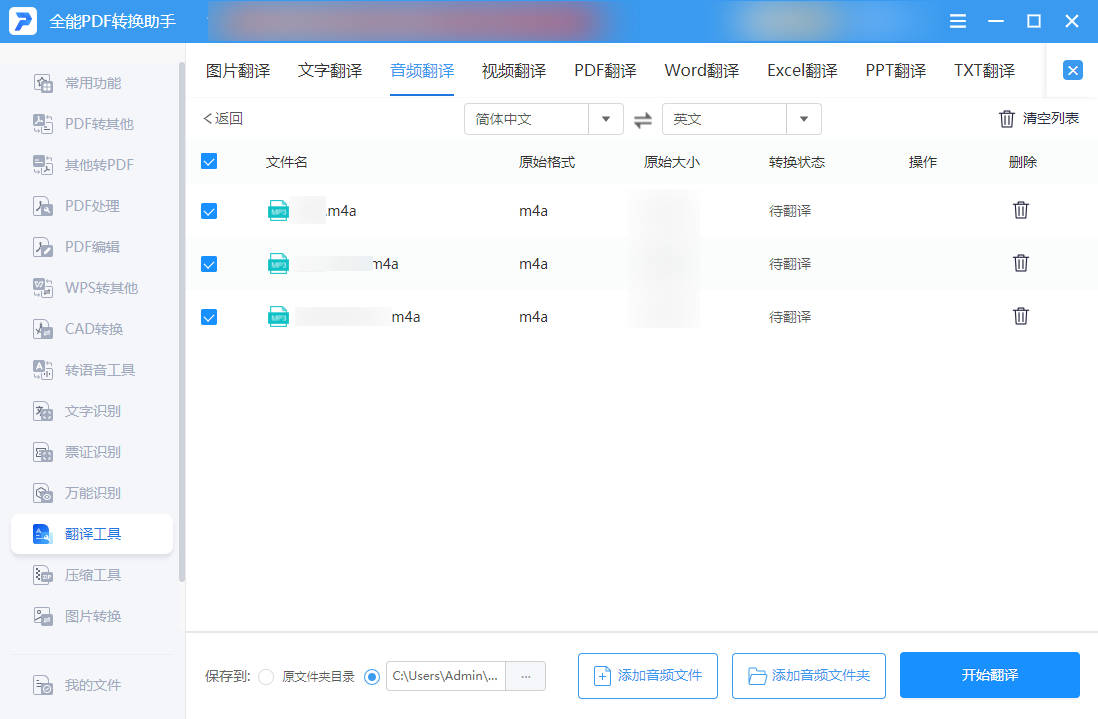The width and height of the screenshot is (1098, 719).
Task: Go to PDF处理 in the sidebar
Action: point(92,206)
